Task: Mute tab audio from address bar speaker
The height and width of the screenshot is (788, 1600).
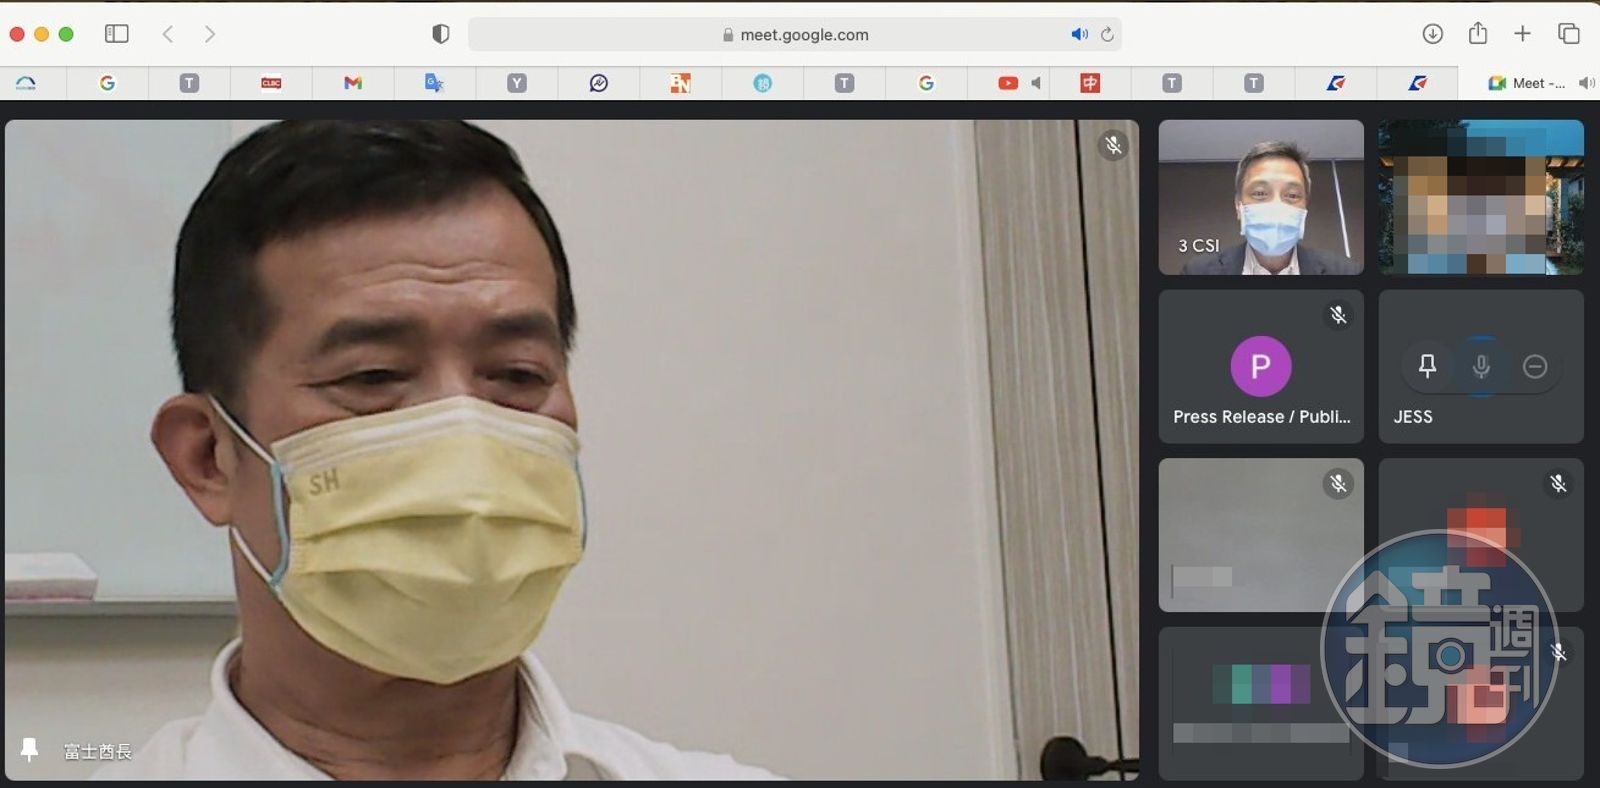Action: [x=1079, y=35]
